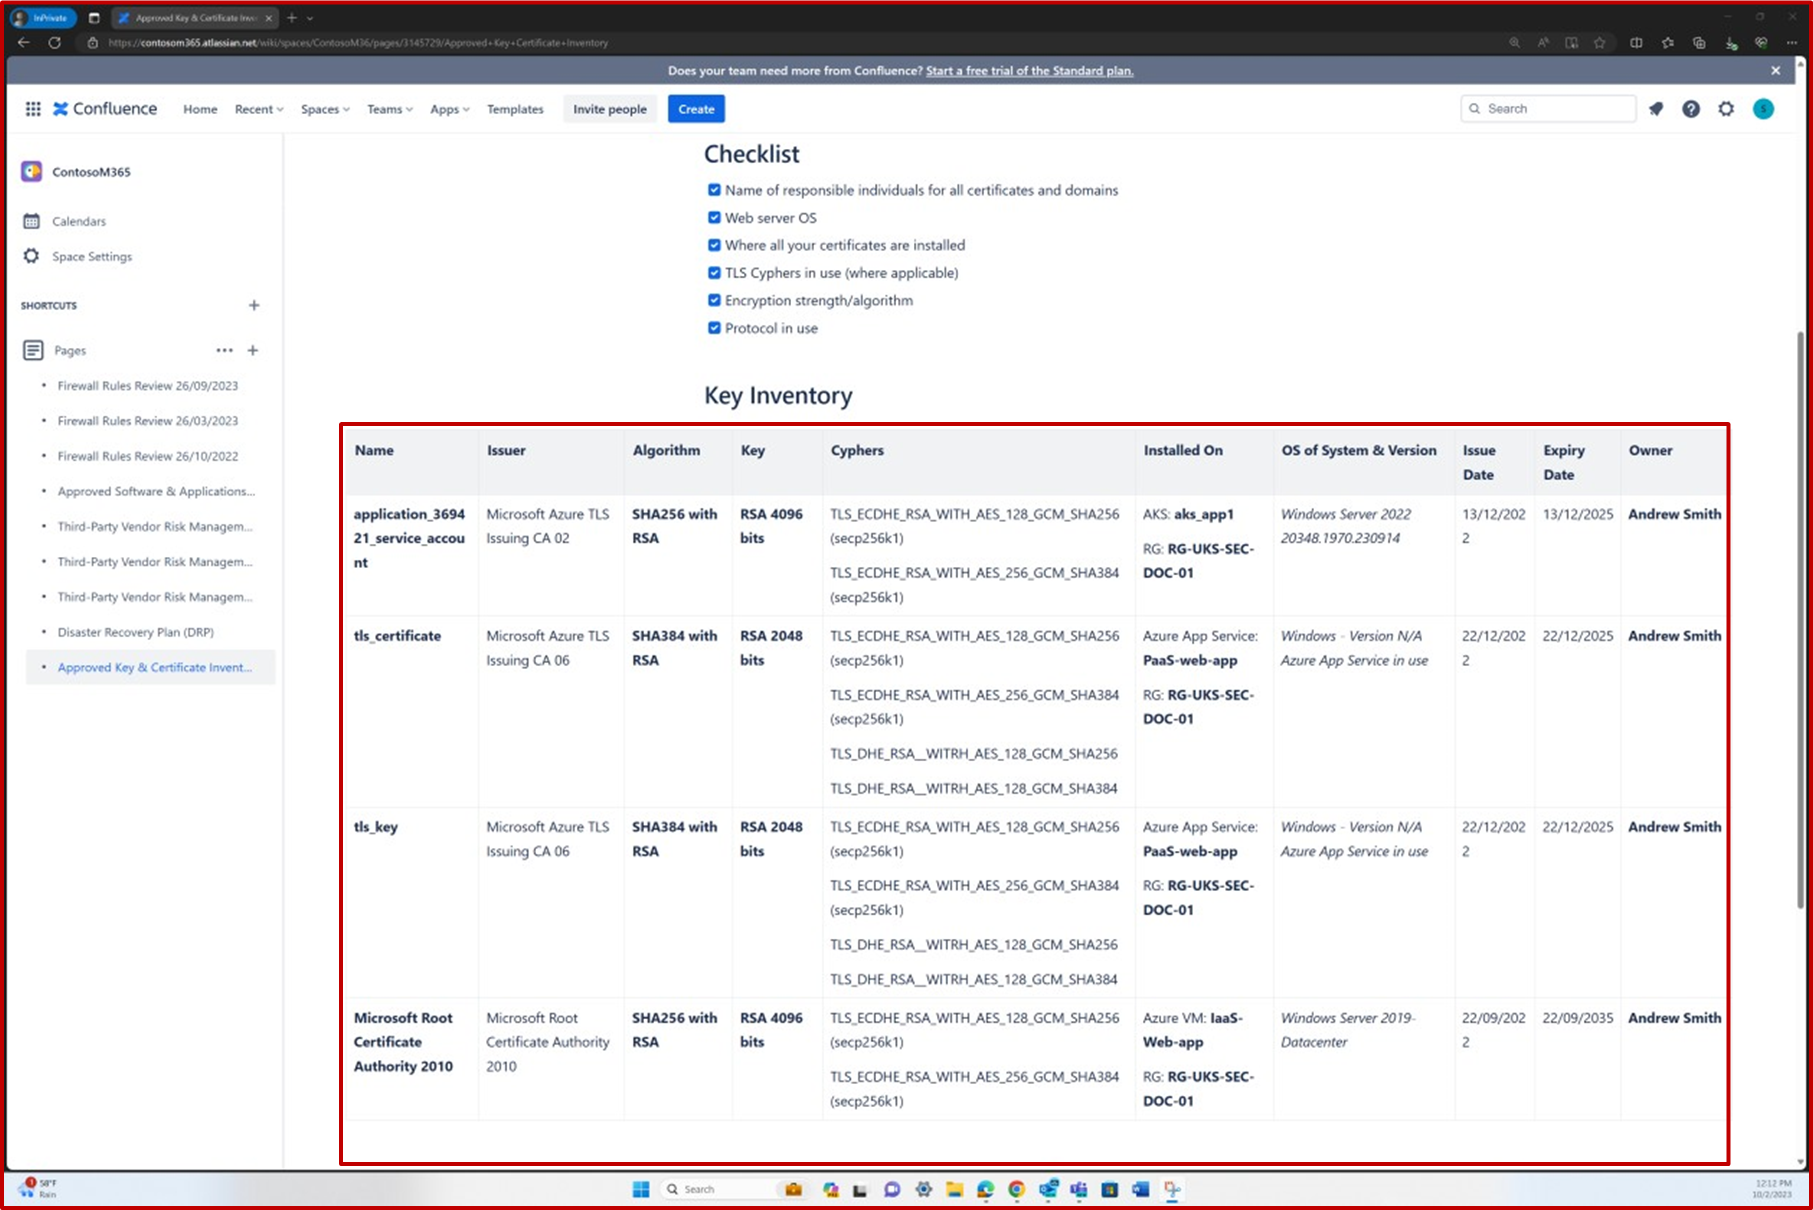Viewport: 1813px width, 1210px height.
Task: Launch Microsoft Teams from the taskbar
Action: tap(1078, 1189)
